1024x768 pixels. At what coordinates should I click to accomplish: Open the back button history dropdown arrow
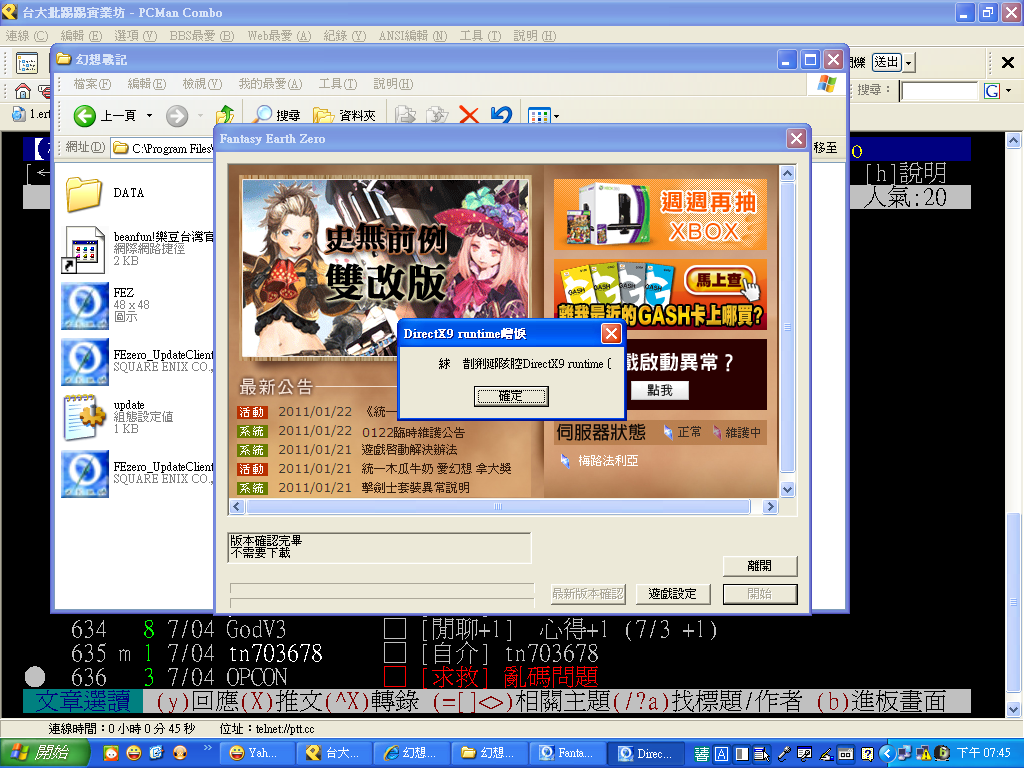[x=150, y=116]
